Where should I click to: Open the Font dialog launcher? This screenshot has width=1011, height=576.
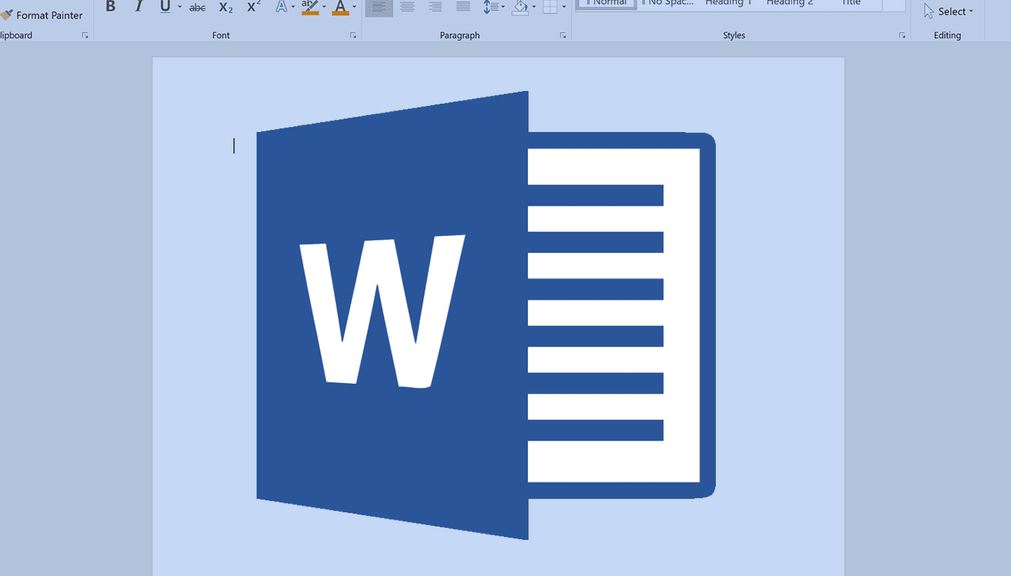tap(353, 35)
